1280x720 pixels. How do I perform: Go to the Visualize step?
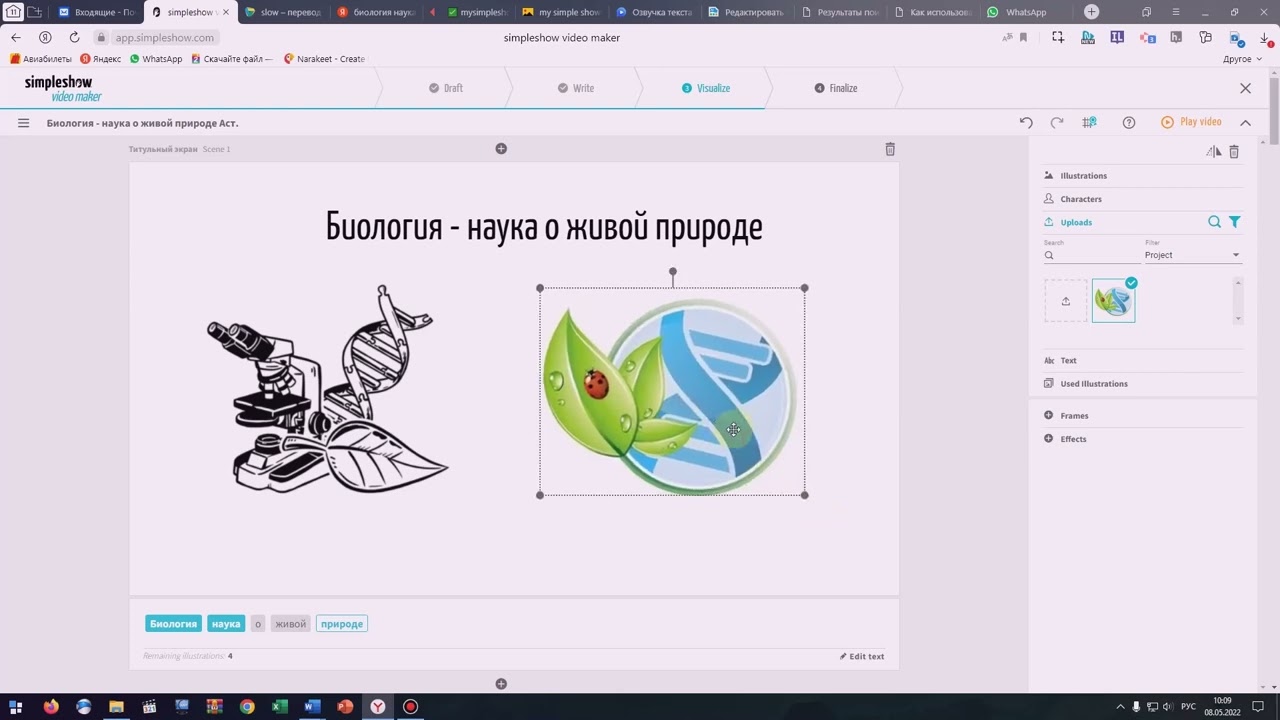(706, 88)
